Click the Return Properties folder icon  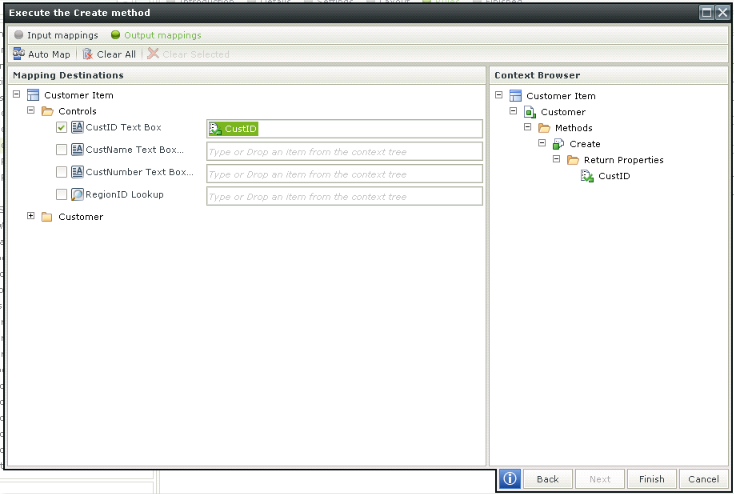pos(573,160)
